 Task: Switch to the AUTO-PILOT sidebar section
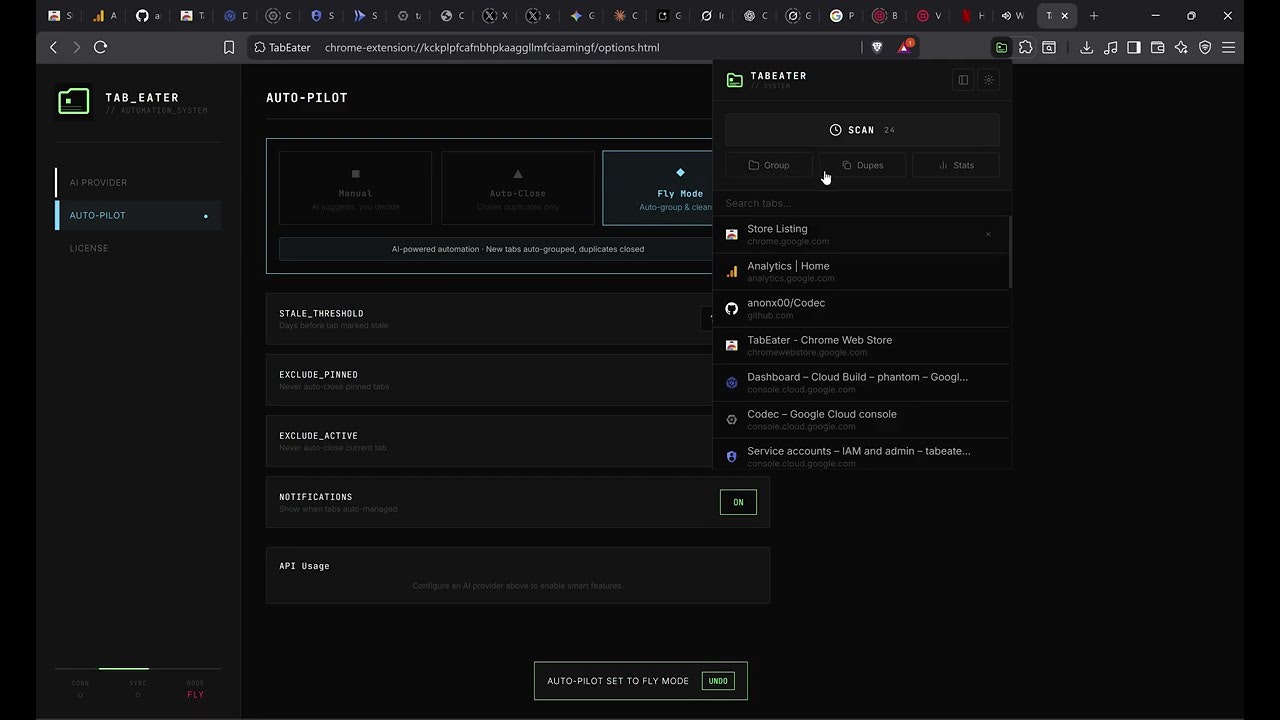pyautogui.click(x=139, y=215)
